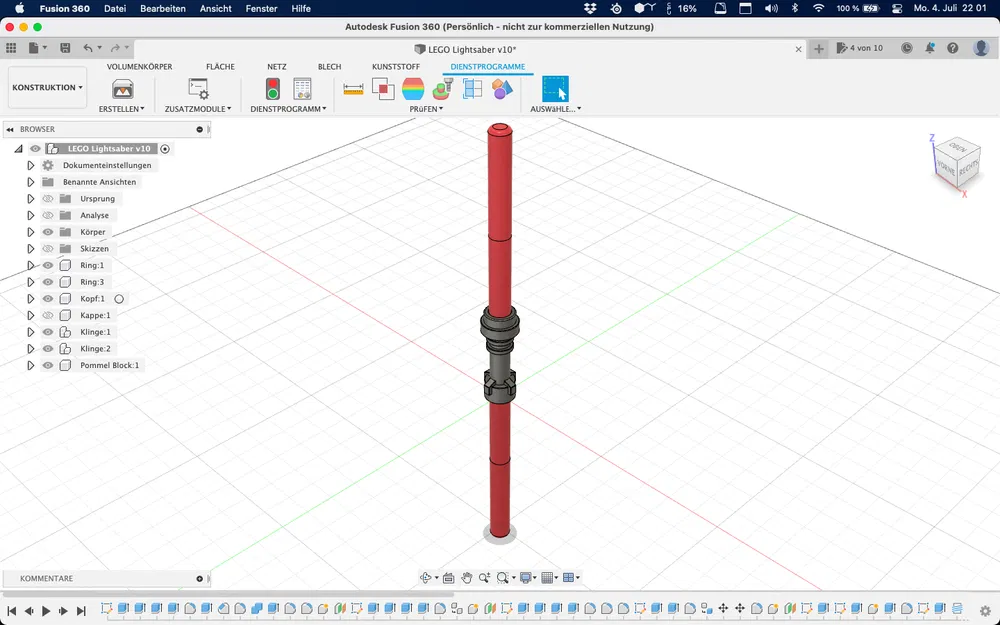The image size is (1000, 625).
Task: Show Skizzen folder via eye icon
Action: click(48, 249)
